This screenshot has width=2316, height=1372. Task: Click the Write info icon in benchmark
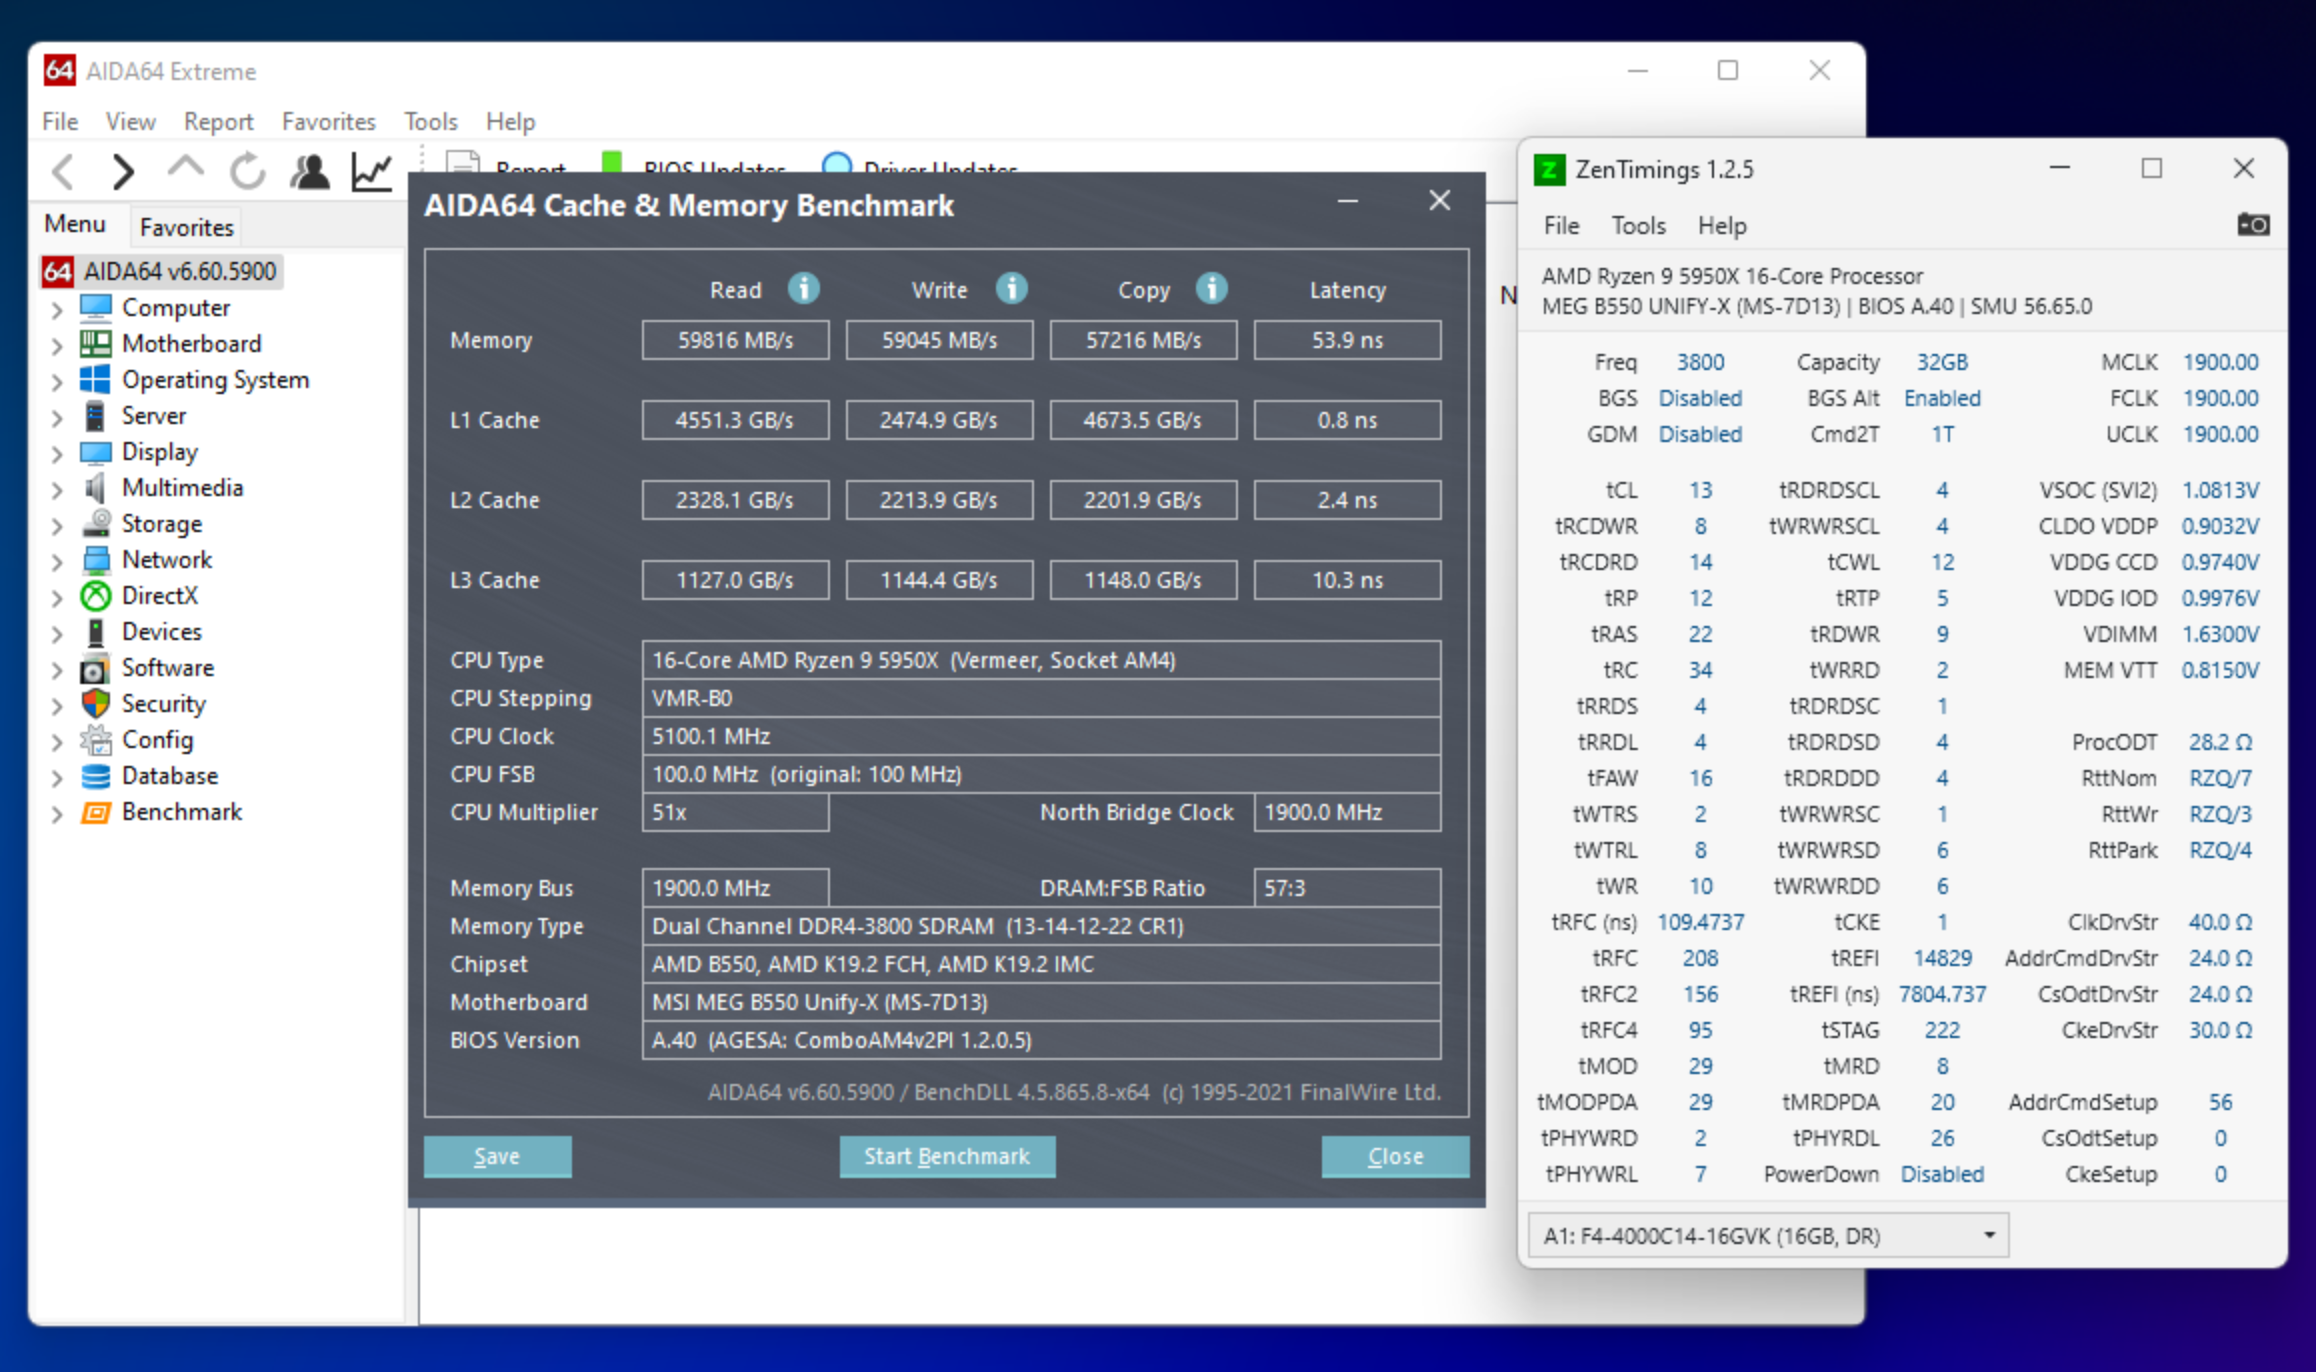[1012, 289]
